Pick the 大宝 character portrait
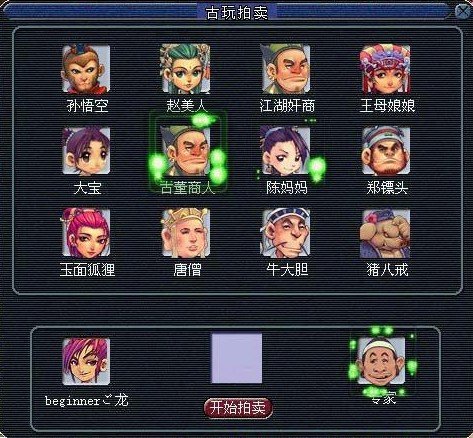Viewport: 473px width, 438px height. (x=86, y=151)
